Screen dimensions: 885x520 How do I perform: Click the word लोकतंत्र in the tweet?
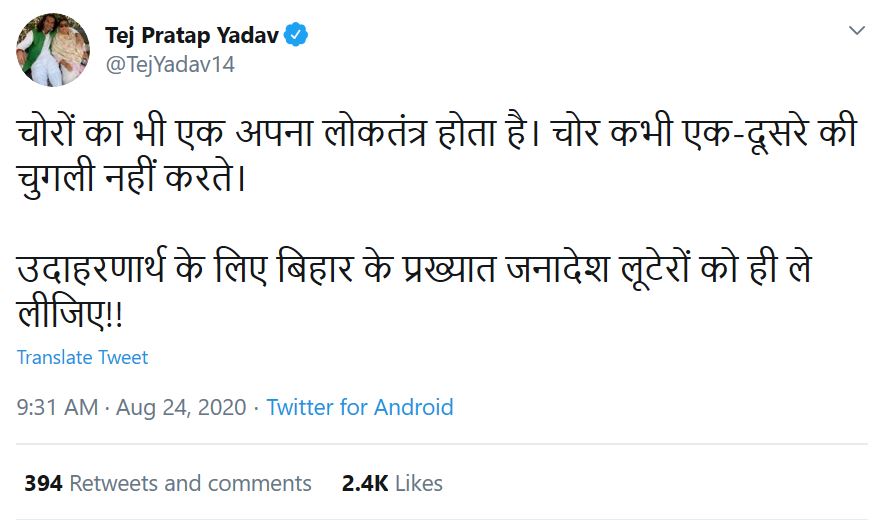click(375, 132)
